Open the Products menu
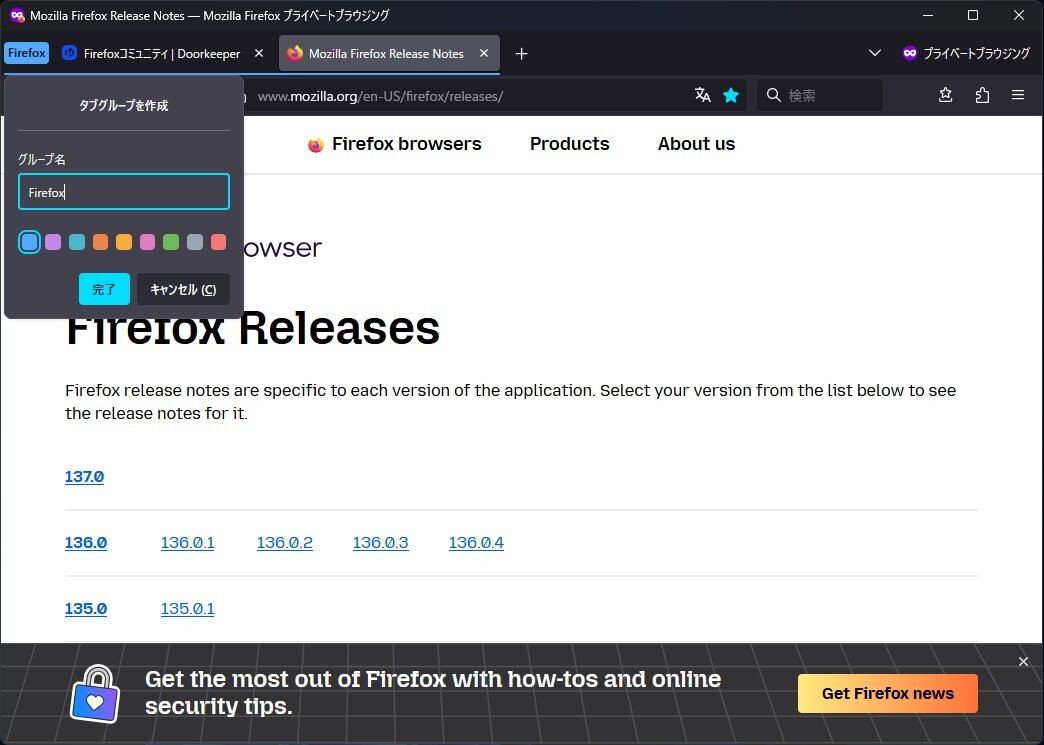1044x745 pixels. [x=569, y=144]
